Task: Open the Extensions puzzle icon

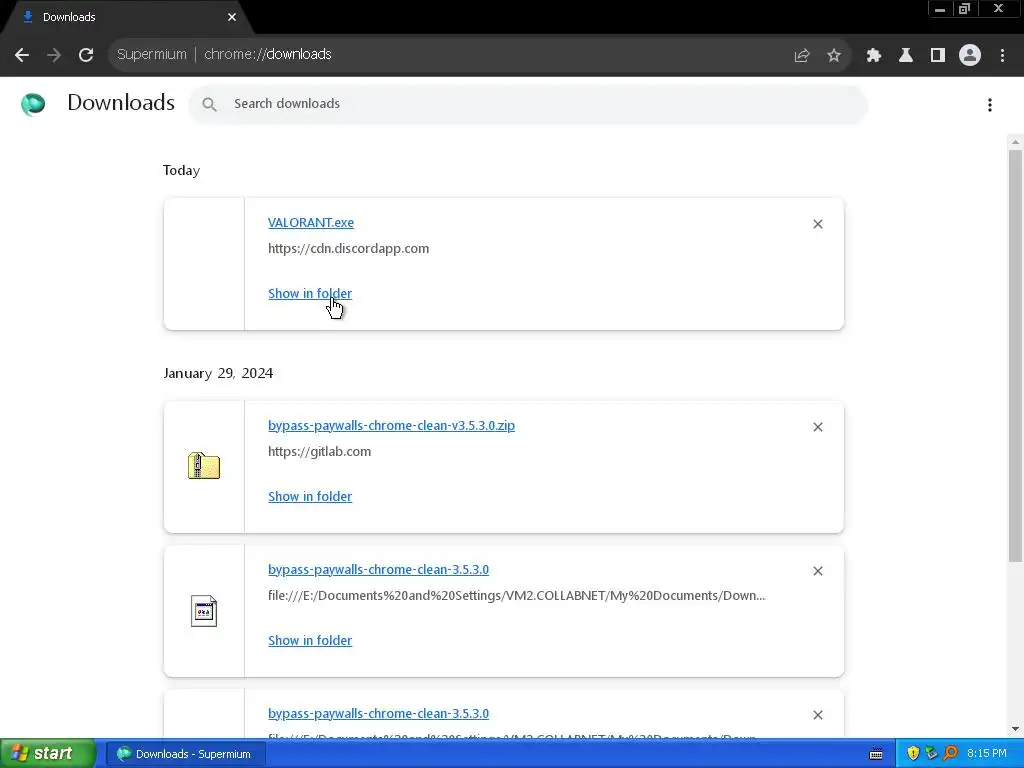Action: (x=873, y=55)
